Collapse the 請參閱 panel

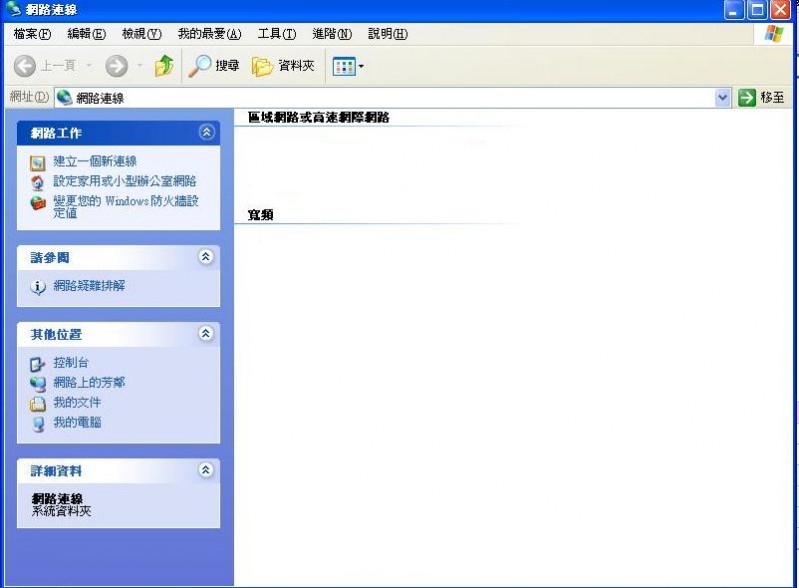pos(206,257)
